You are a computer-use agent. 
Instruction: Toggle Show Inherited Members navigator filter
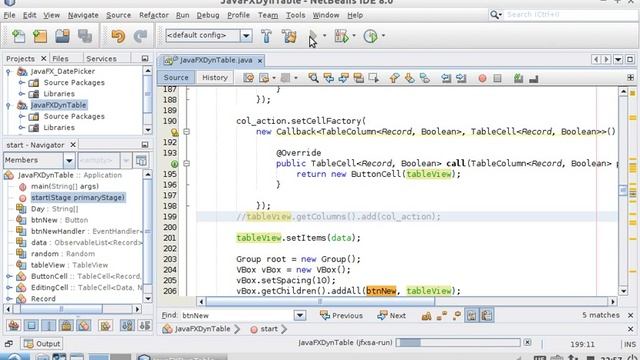[x=13, y=325]
